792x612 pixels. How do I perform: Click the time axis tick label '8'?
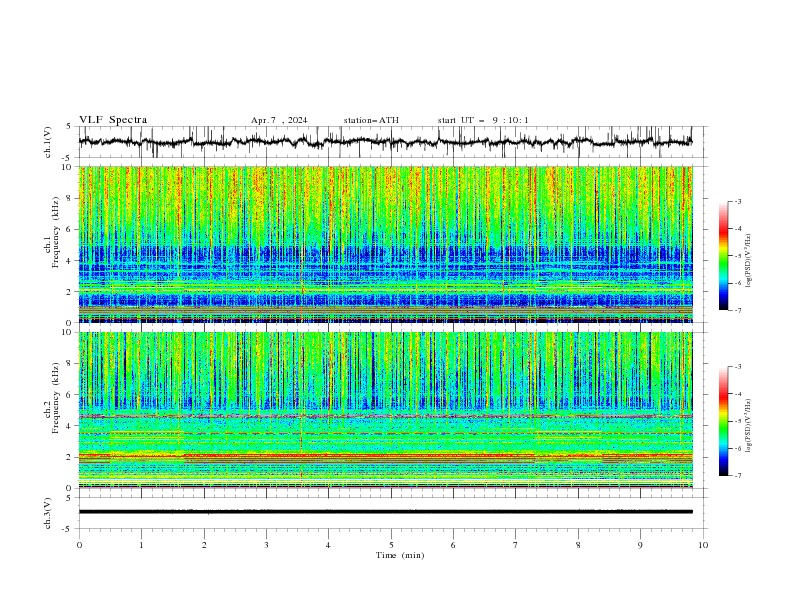pyautogui.click(x=578, y=545)
